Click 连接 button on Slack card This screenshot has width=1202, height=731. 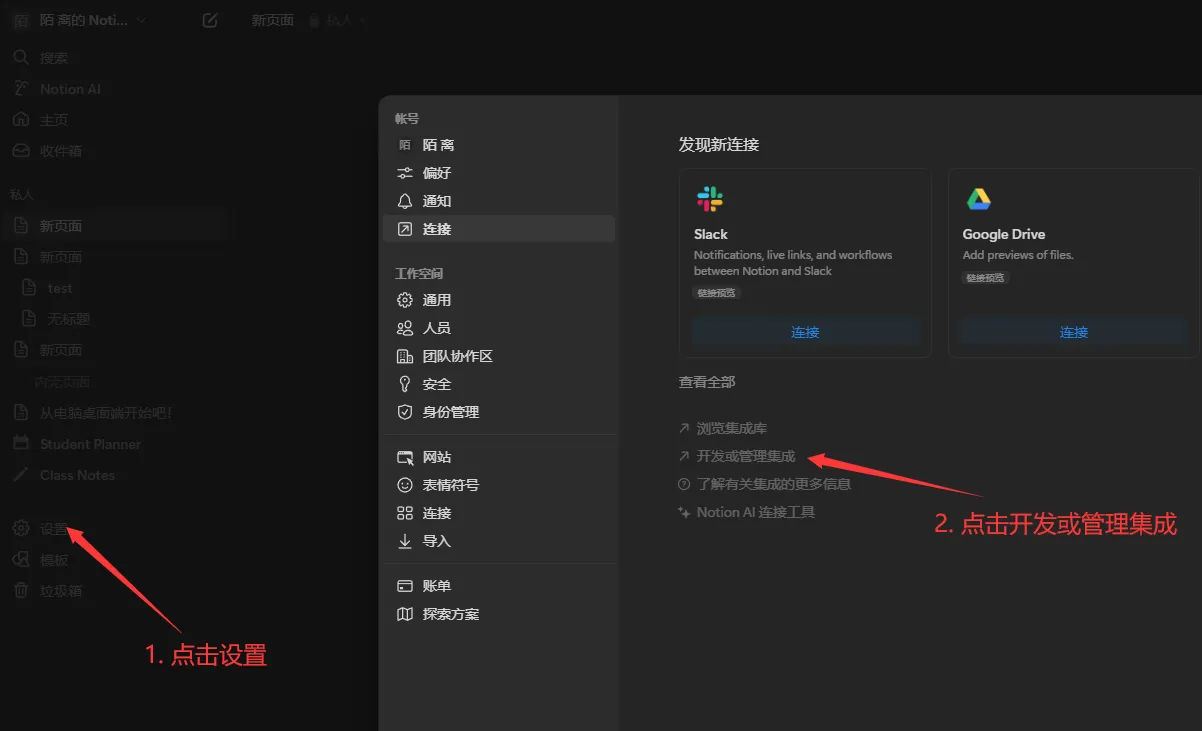coord(805,332)
